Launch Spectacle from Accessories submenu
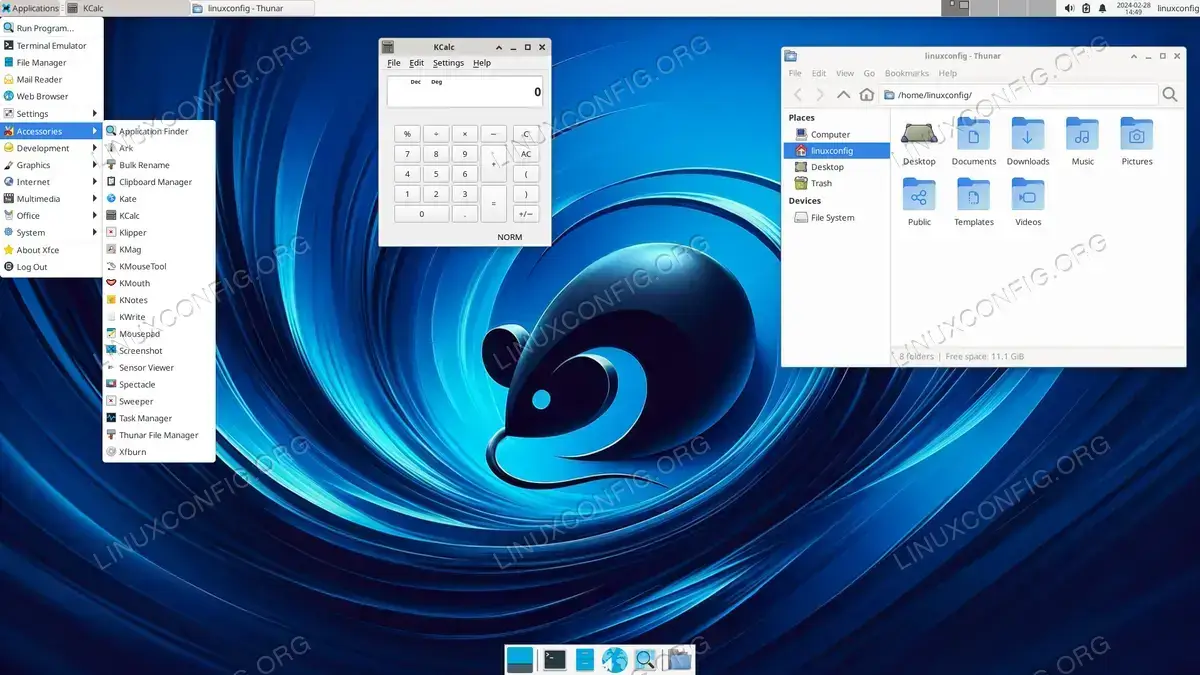Screen dimensions: 1200x675 160,384
